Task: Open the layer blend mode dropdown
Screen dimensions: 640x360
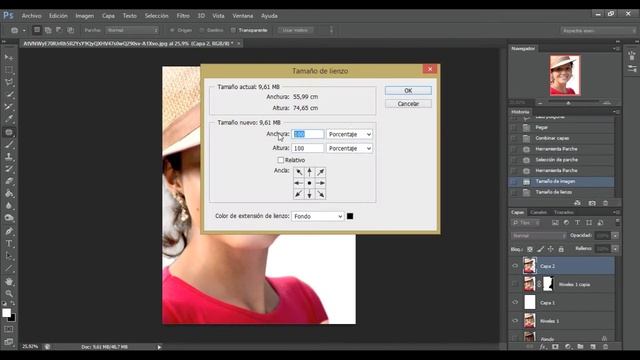Action: pos(538,236)
